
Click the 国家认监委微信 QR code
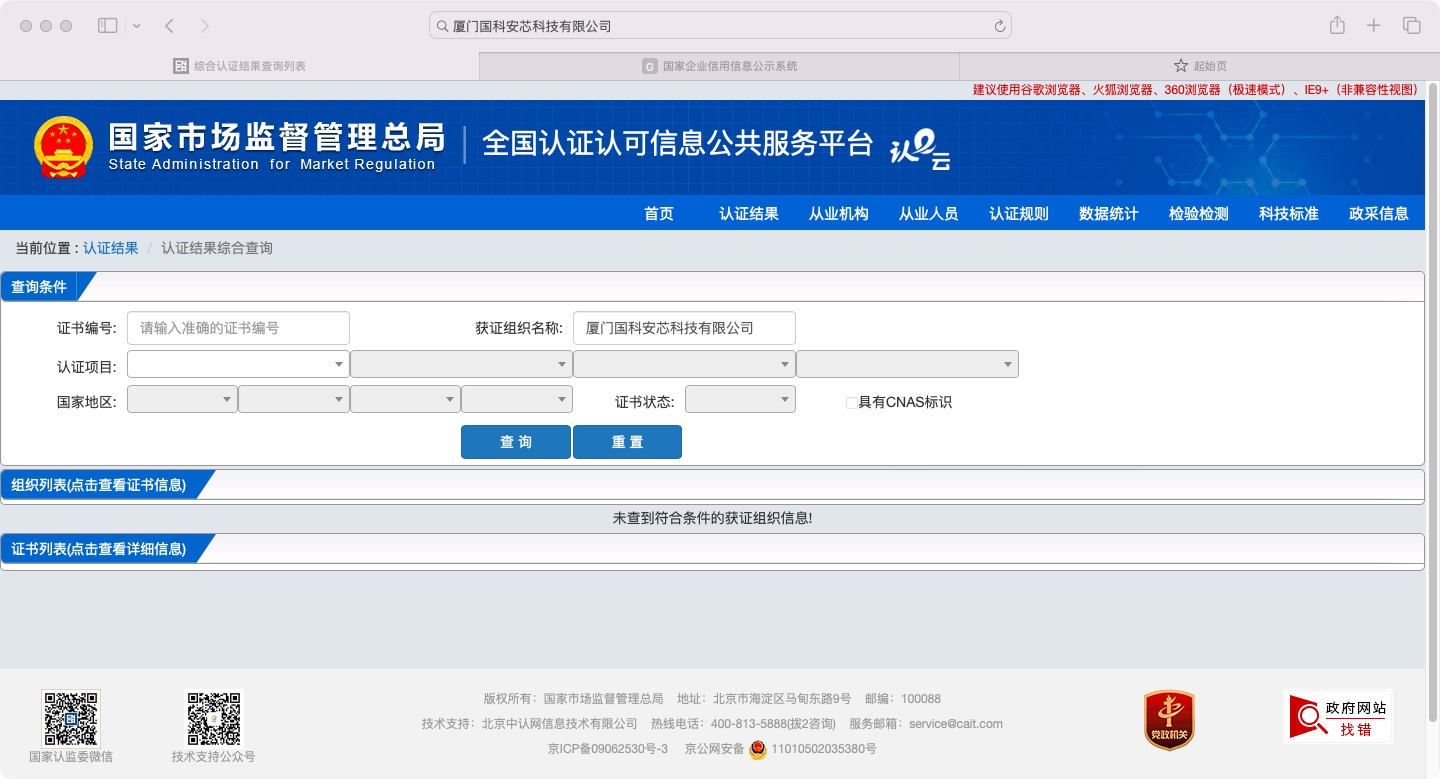(71, 719)
